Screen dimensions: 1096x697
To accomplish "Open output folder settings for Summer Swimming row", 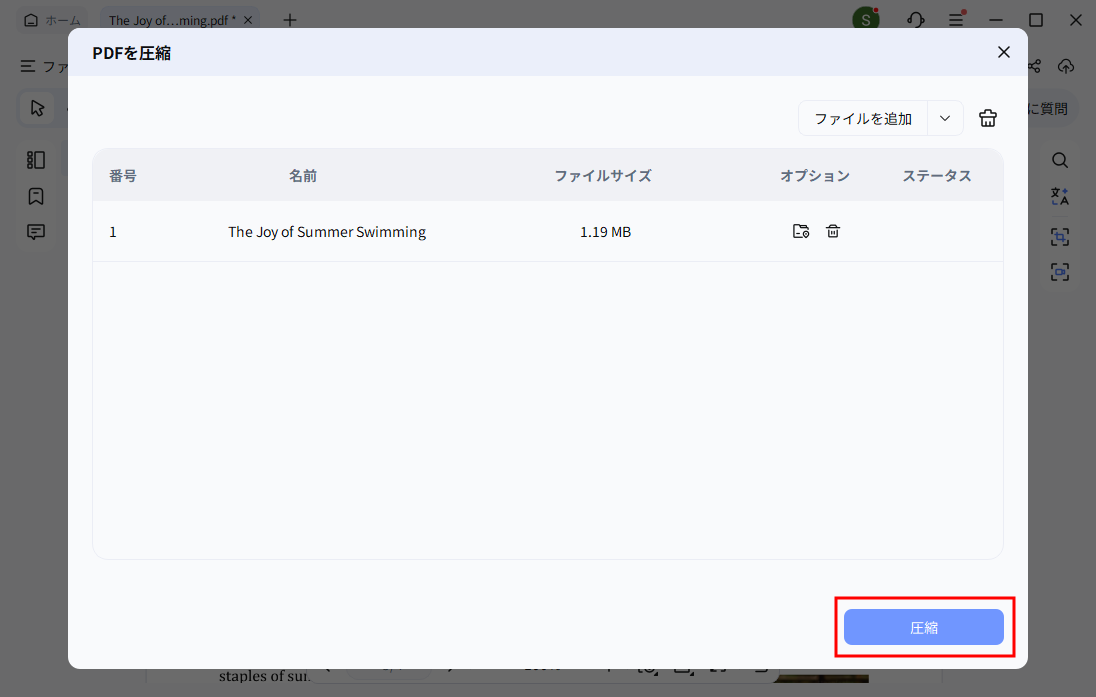I will click(x=801, y=231).
